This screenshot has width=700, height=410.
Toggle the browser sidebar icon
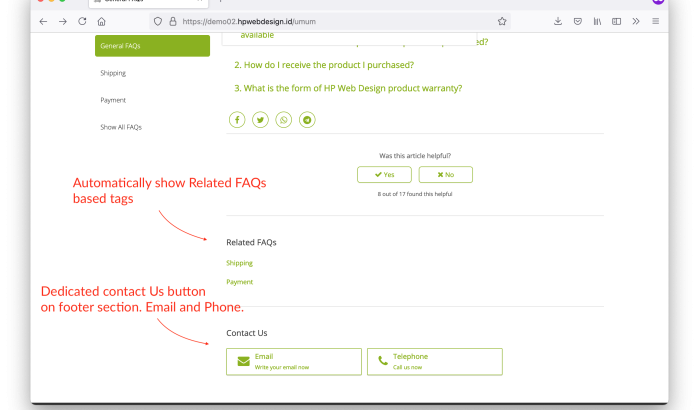[x=617, y=21]
